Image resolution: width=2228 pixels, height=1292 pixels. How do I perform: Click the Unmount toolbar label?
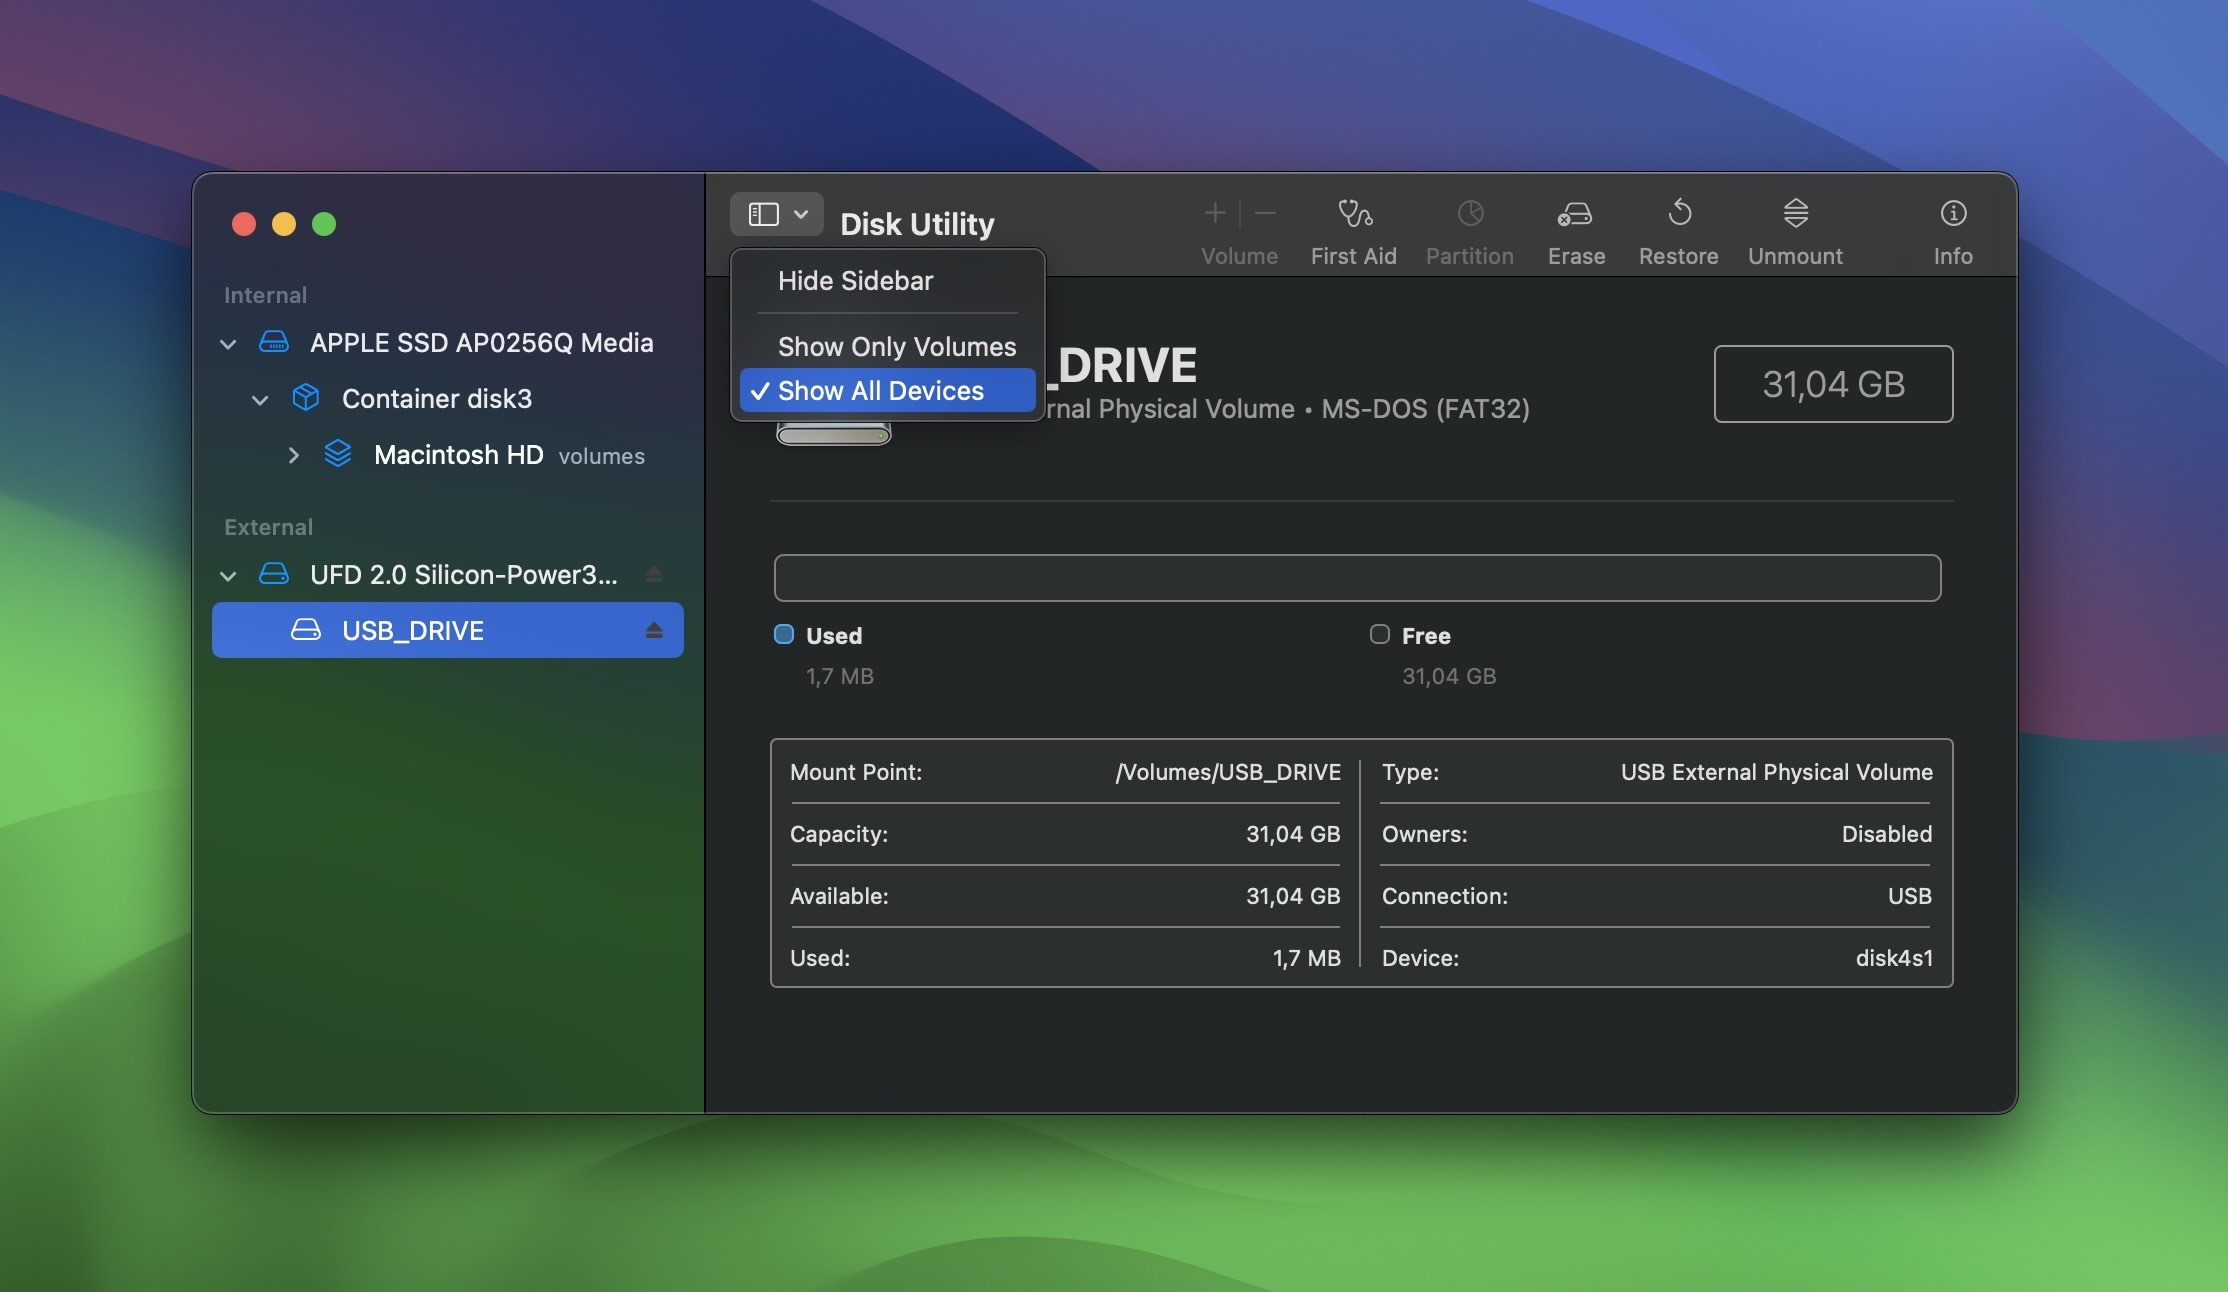[1795, 256]
